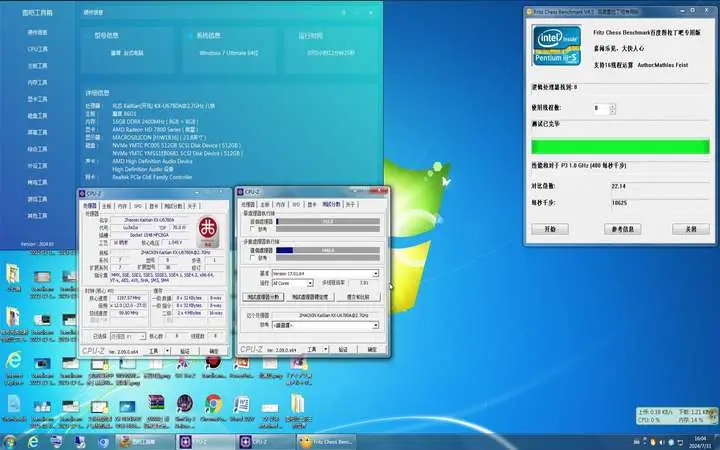Switch to 主板 tab in CPU-Z processor window
This screenshot has height=450, width=720.
click(x=107, y=206)
